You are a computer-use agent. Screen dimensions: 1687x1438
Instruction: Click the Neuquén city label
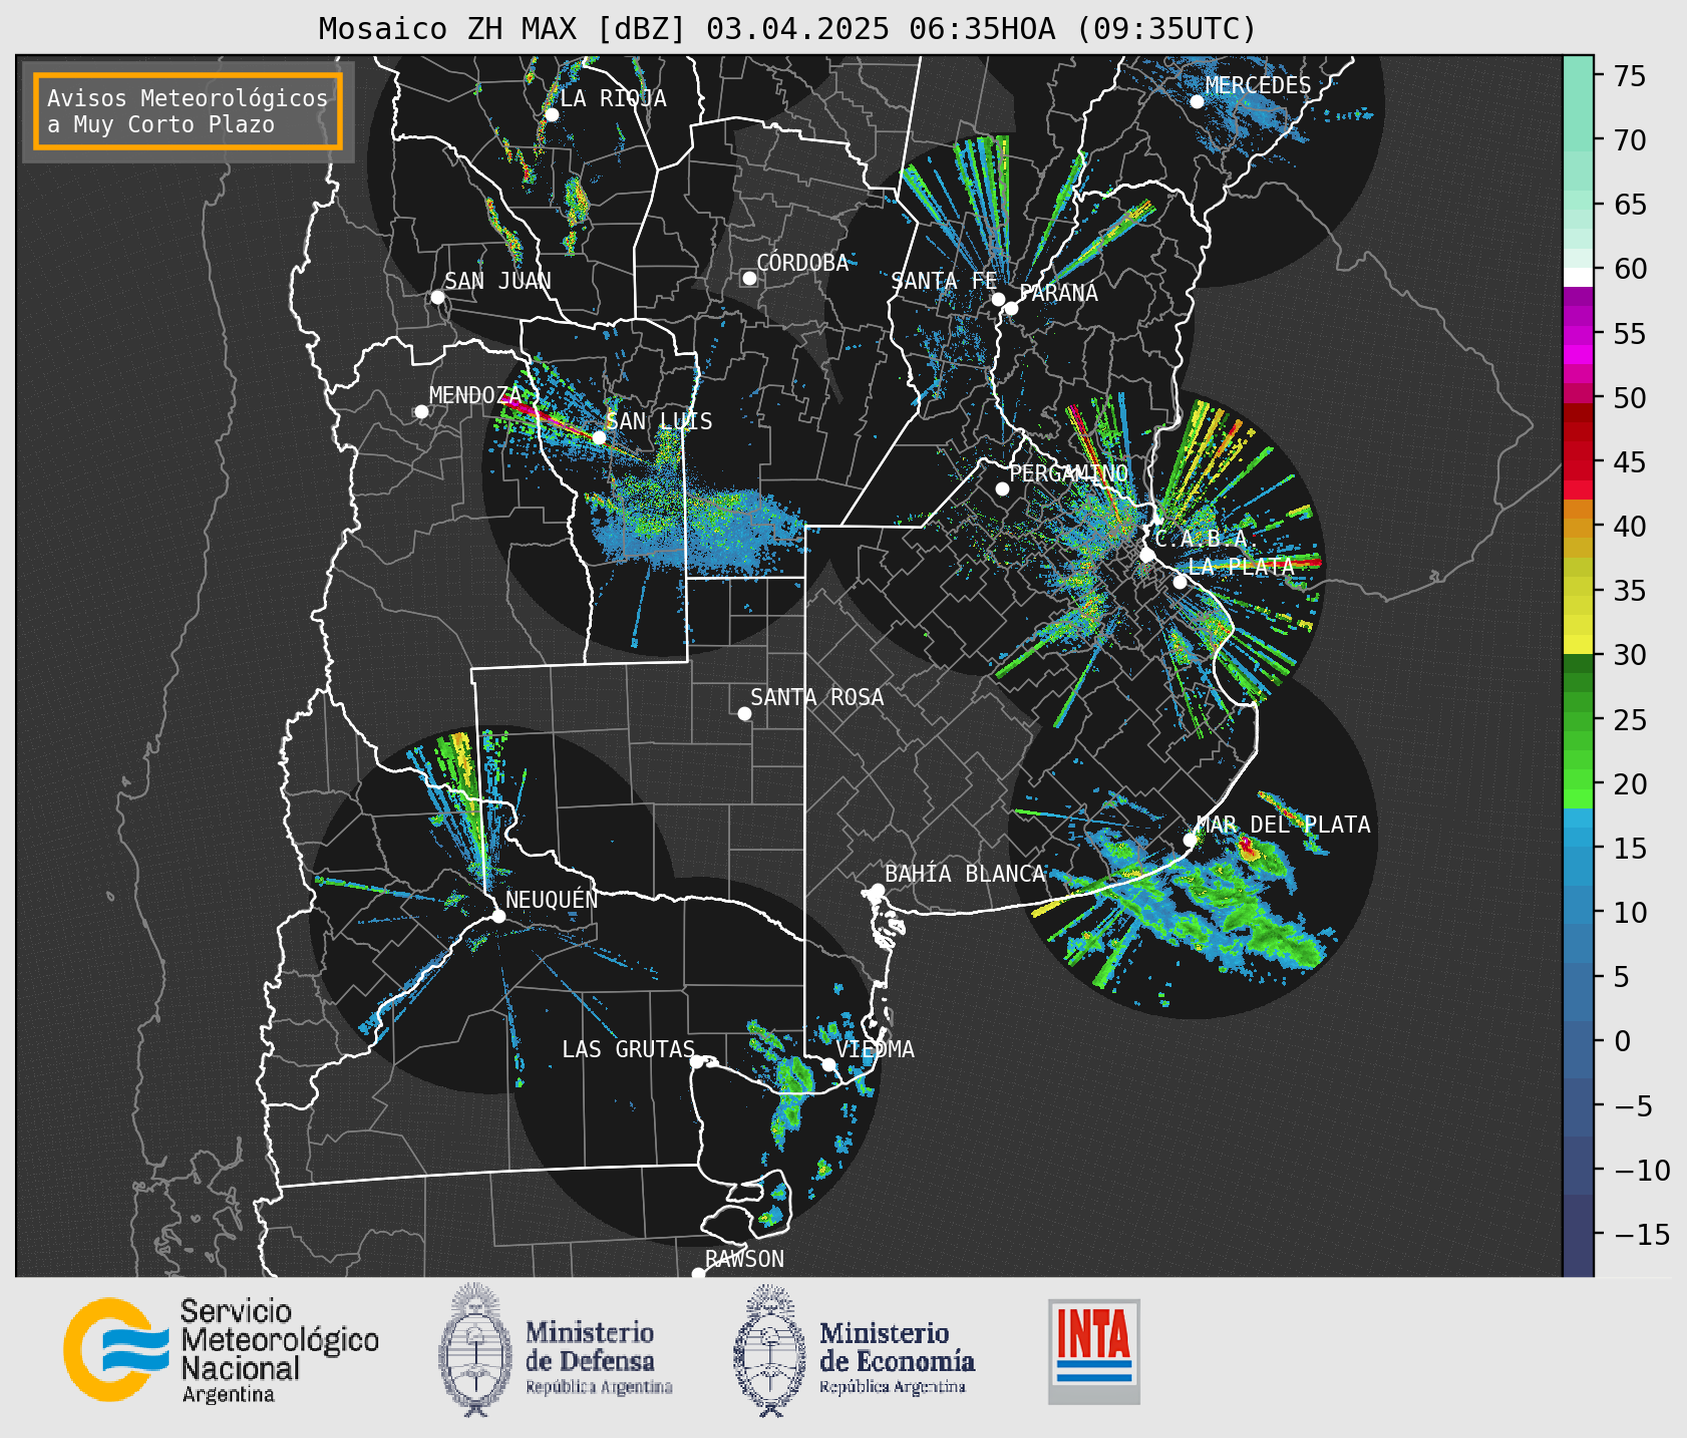pyautogui.click(x=551, y=899)
